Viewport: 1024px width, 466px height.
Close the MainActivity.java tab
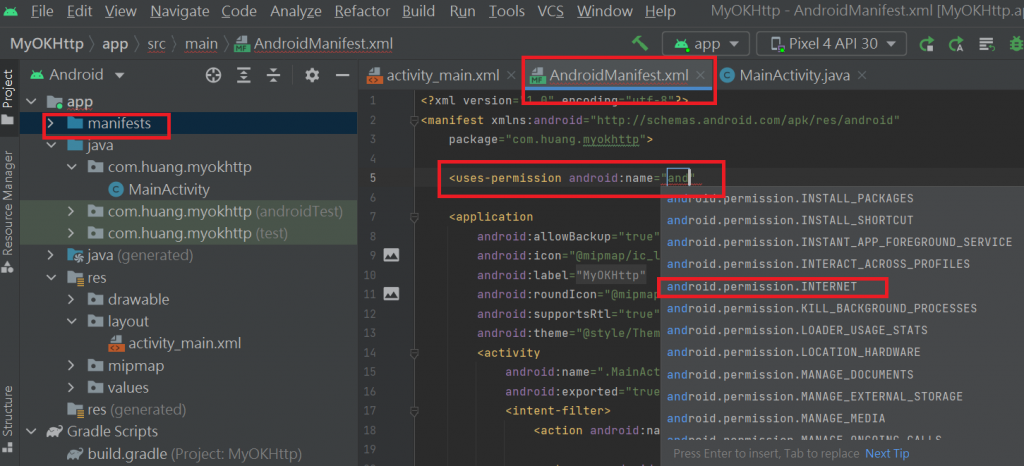862,76
